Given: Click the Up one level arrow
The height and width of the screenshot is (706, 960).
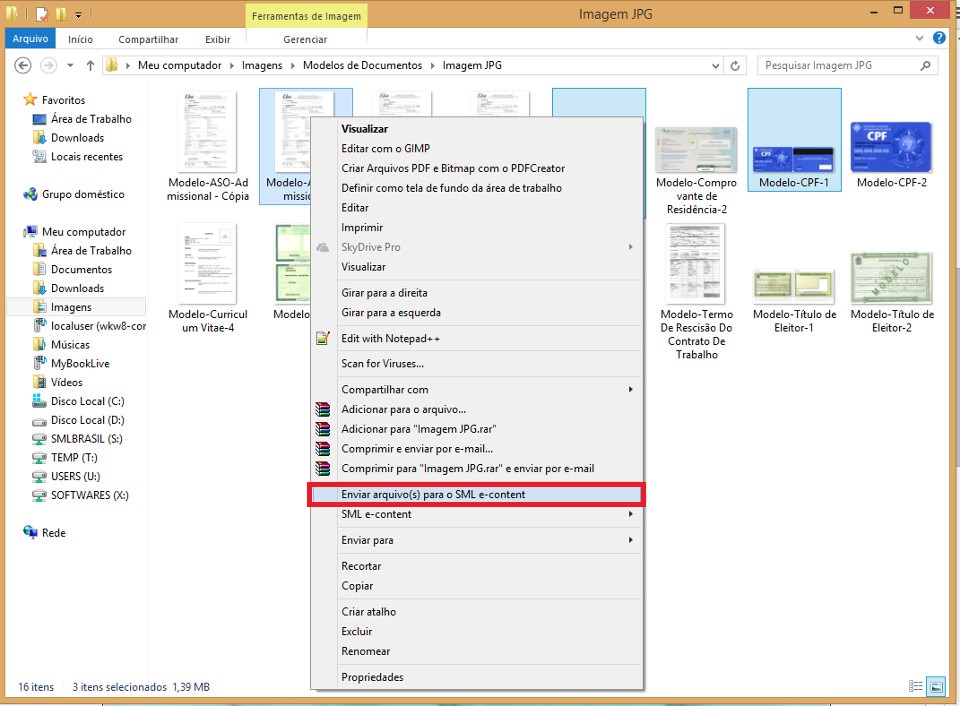Looking at the screenshot, I should (x=90, y=66).
